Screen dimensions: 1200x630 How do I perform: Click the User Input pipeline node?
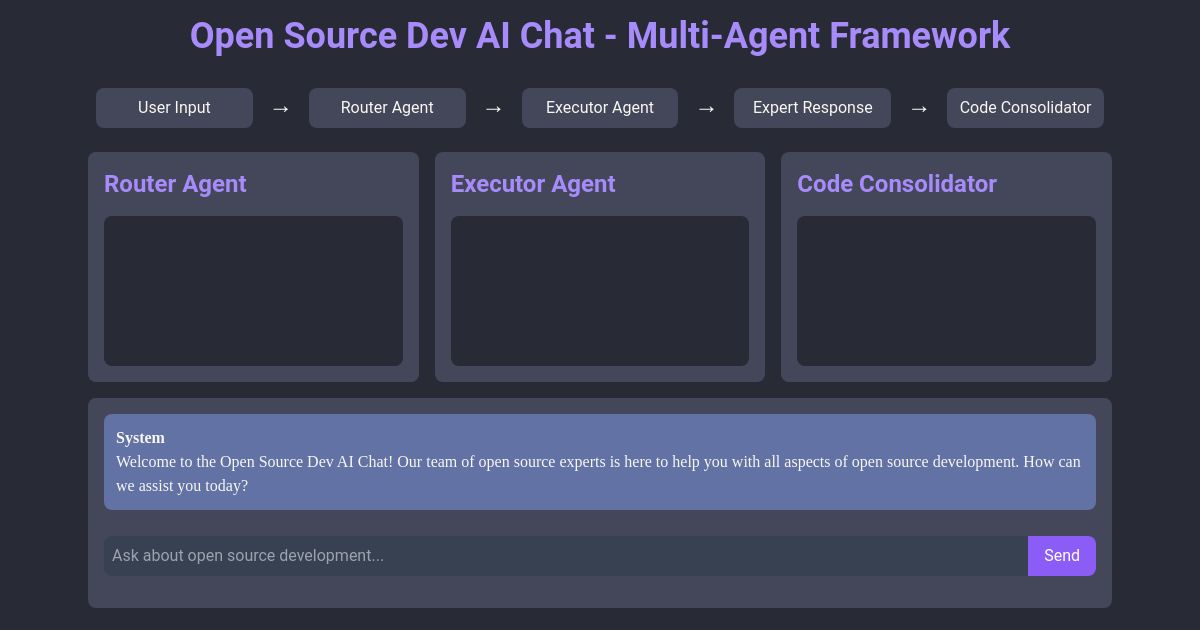coord(174,108)
